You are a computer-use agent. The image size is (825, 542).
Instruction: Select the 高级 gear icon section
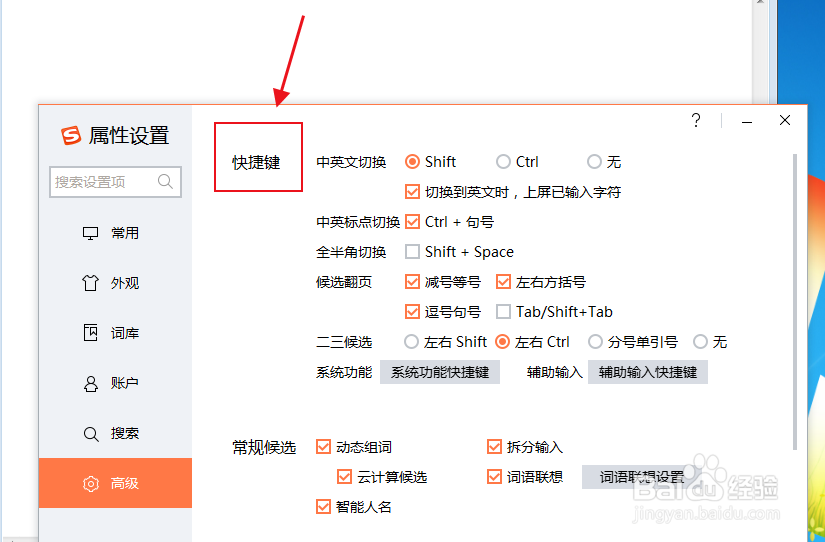[90, 484]
